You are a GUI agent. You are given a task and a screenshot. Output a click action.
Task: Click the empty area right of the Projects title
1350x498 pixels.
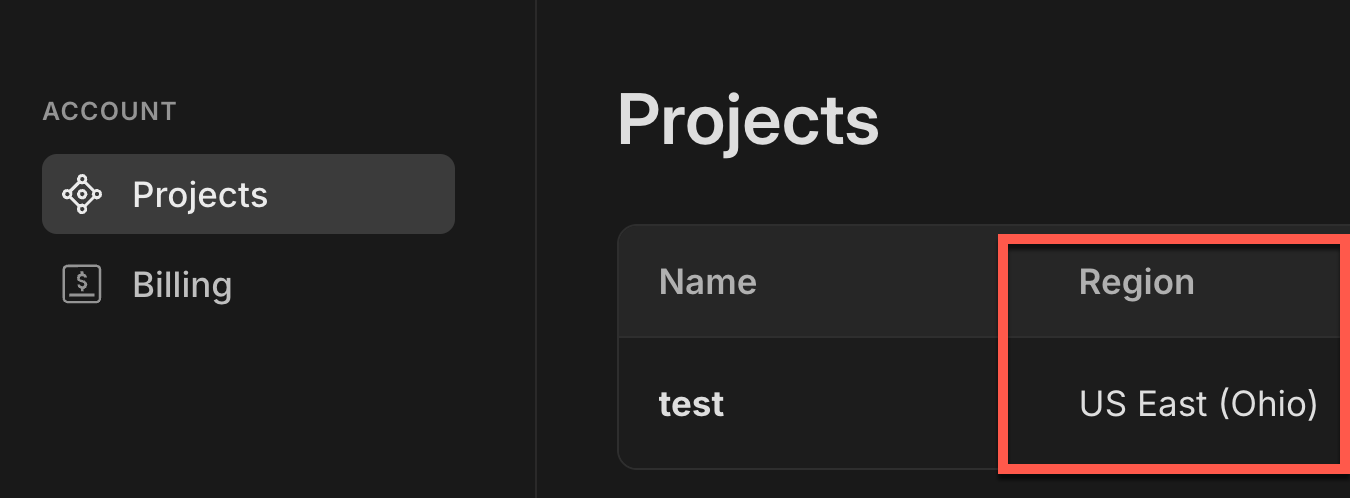pos(1100,120)
